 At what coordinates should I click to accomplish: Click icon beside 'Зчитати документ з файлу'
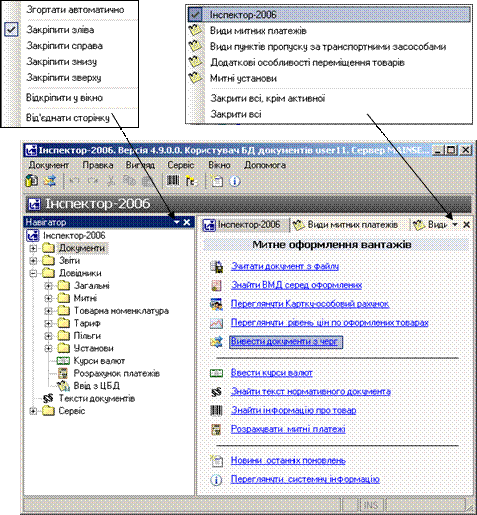217,266
